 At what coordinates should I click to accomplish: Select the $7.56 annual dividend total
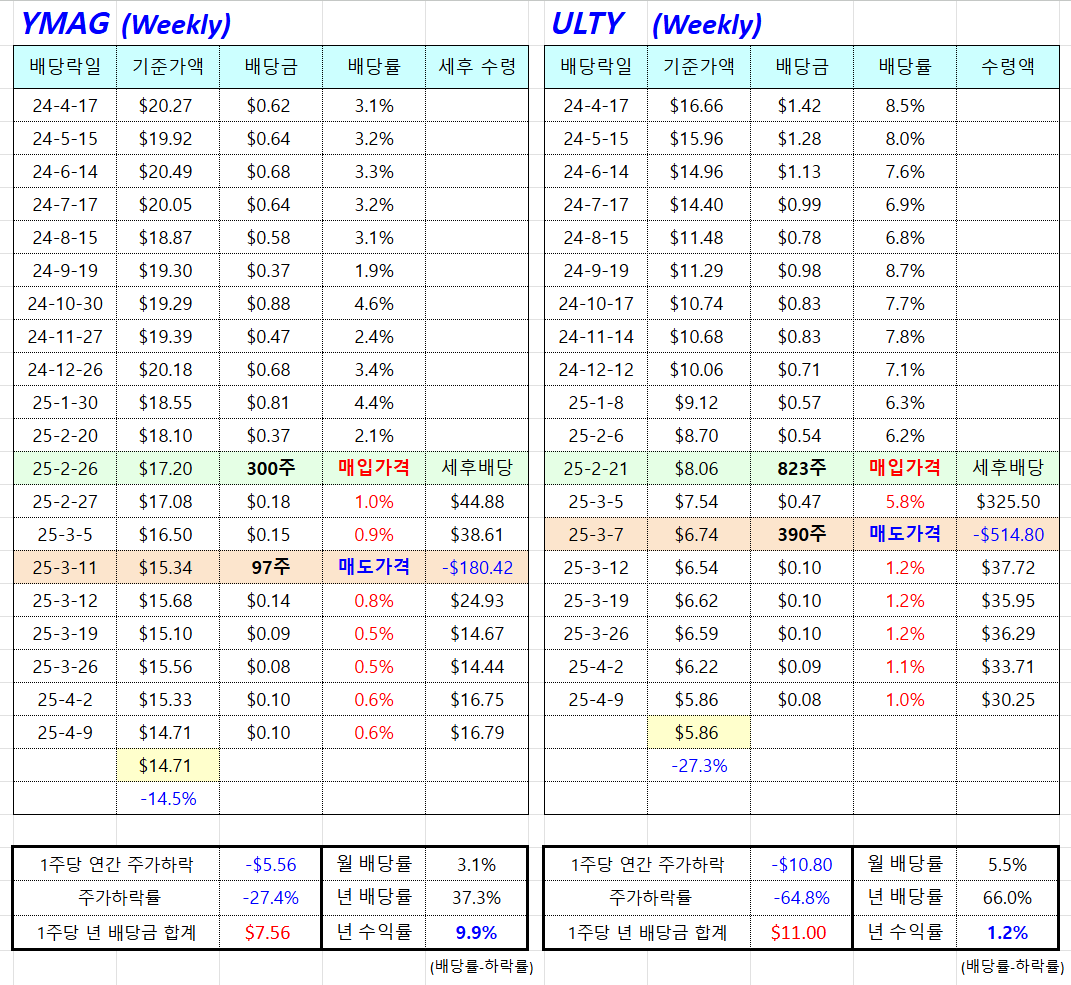pos(268,932)
